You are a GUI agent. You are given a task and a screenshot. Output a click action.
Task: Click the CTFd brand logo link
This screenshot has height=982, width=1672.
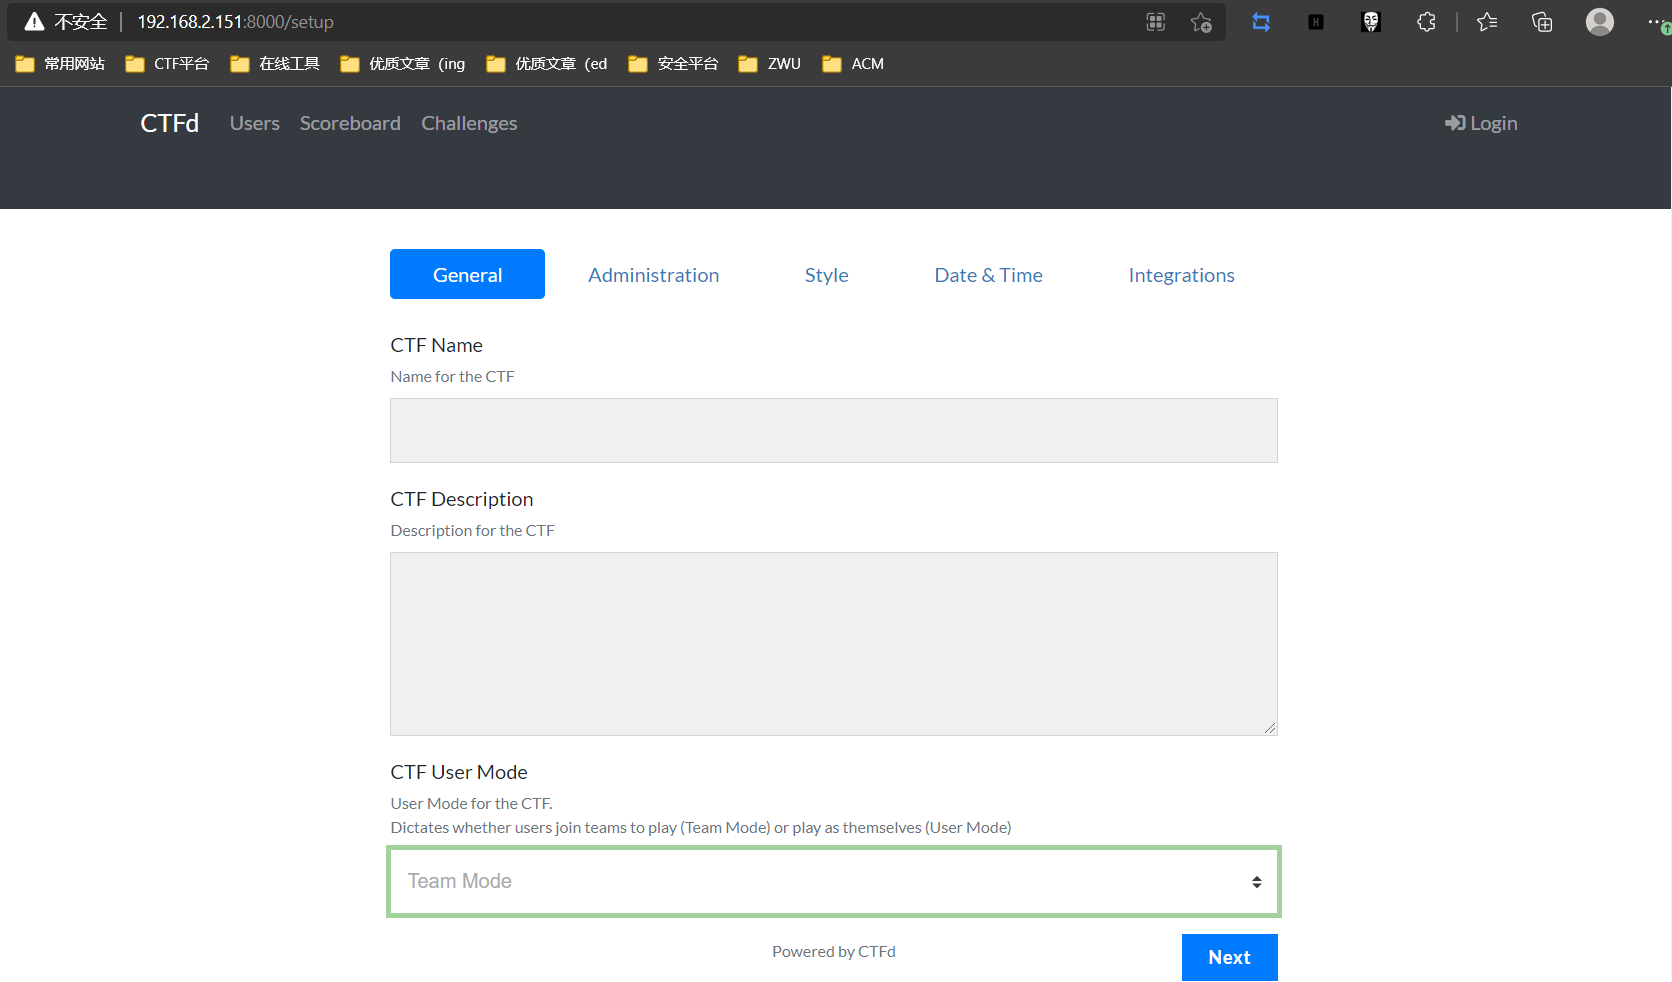point(170,123)
